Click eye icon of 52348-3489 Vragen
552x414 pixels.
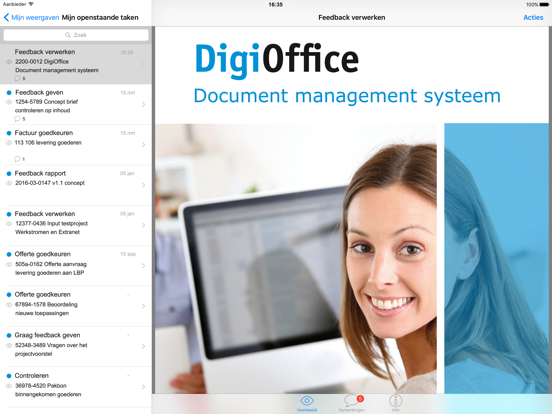9,345
